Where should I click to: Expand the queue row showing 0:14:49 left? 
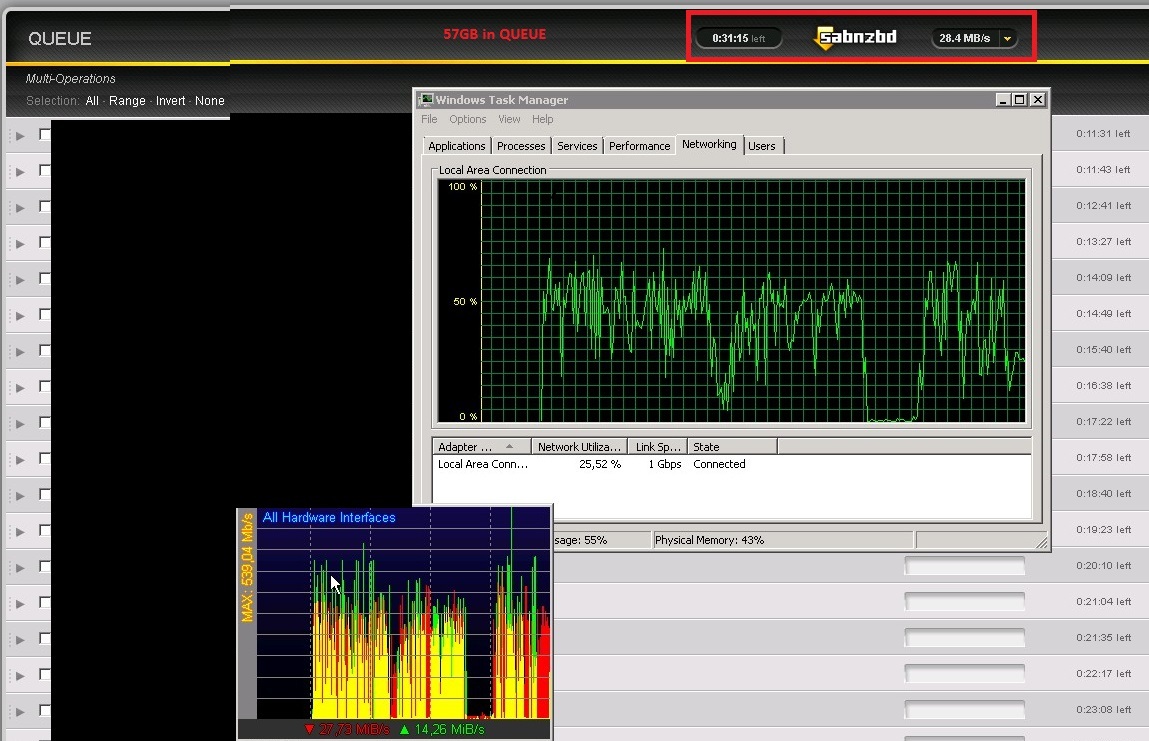(21, 316)
